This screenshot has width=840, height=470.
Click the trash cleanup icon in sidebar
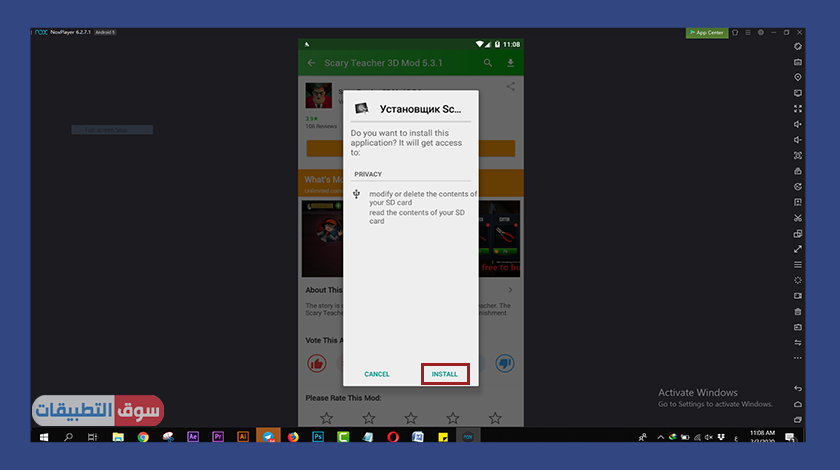point(798,311)
